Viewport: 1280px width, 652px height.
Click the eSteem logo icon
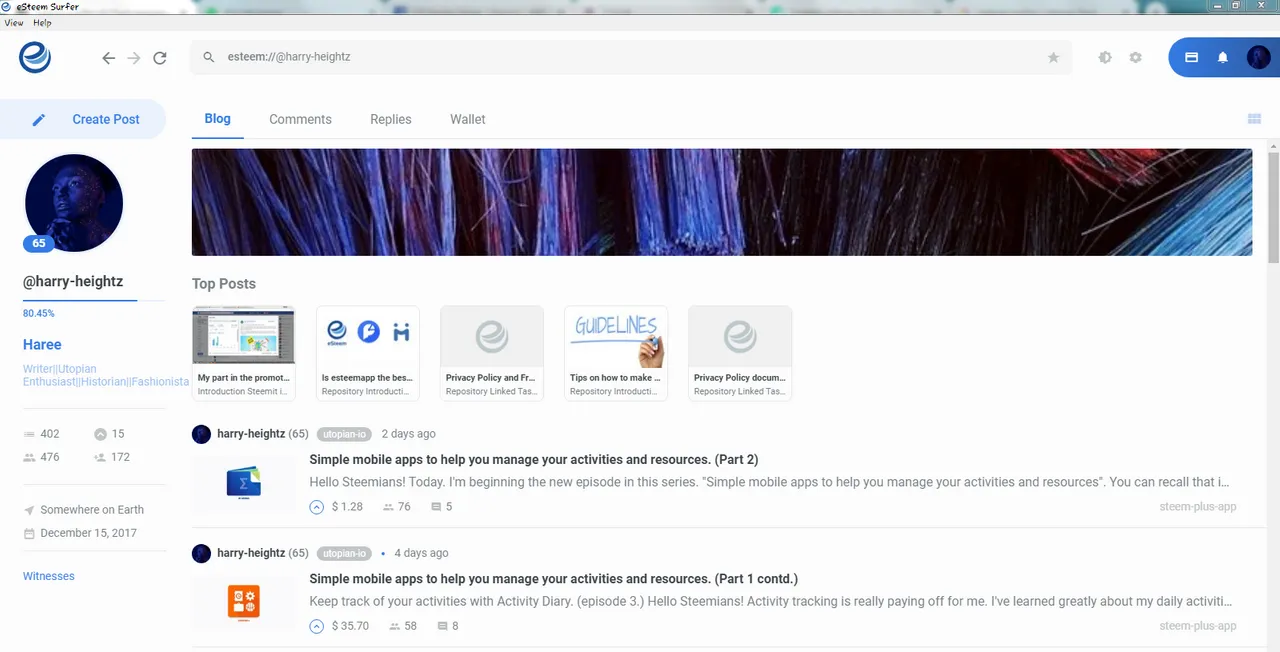pyautogui.click(x=35, y=58)
